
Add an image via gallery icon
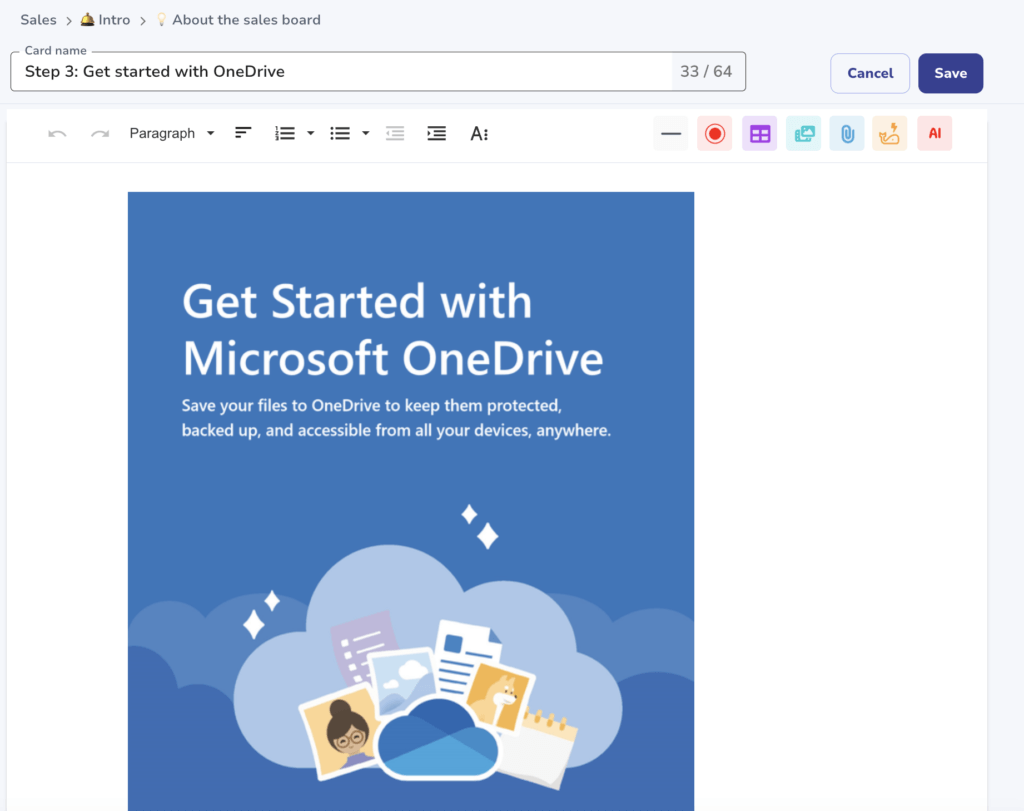(803, 134)
